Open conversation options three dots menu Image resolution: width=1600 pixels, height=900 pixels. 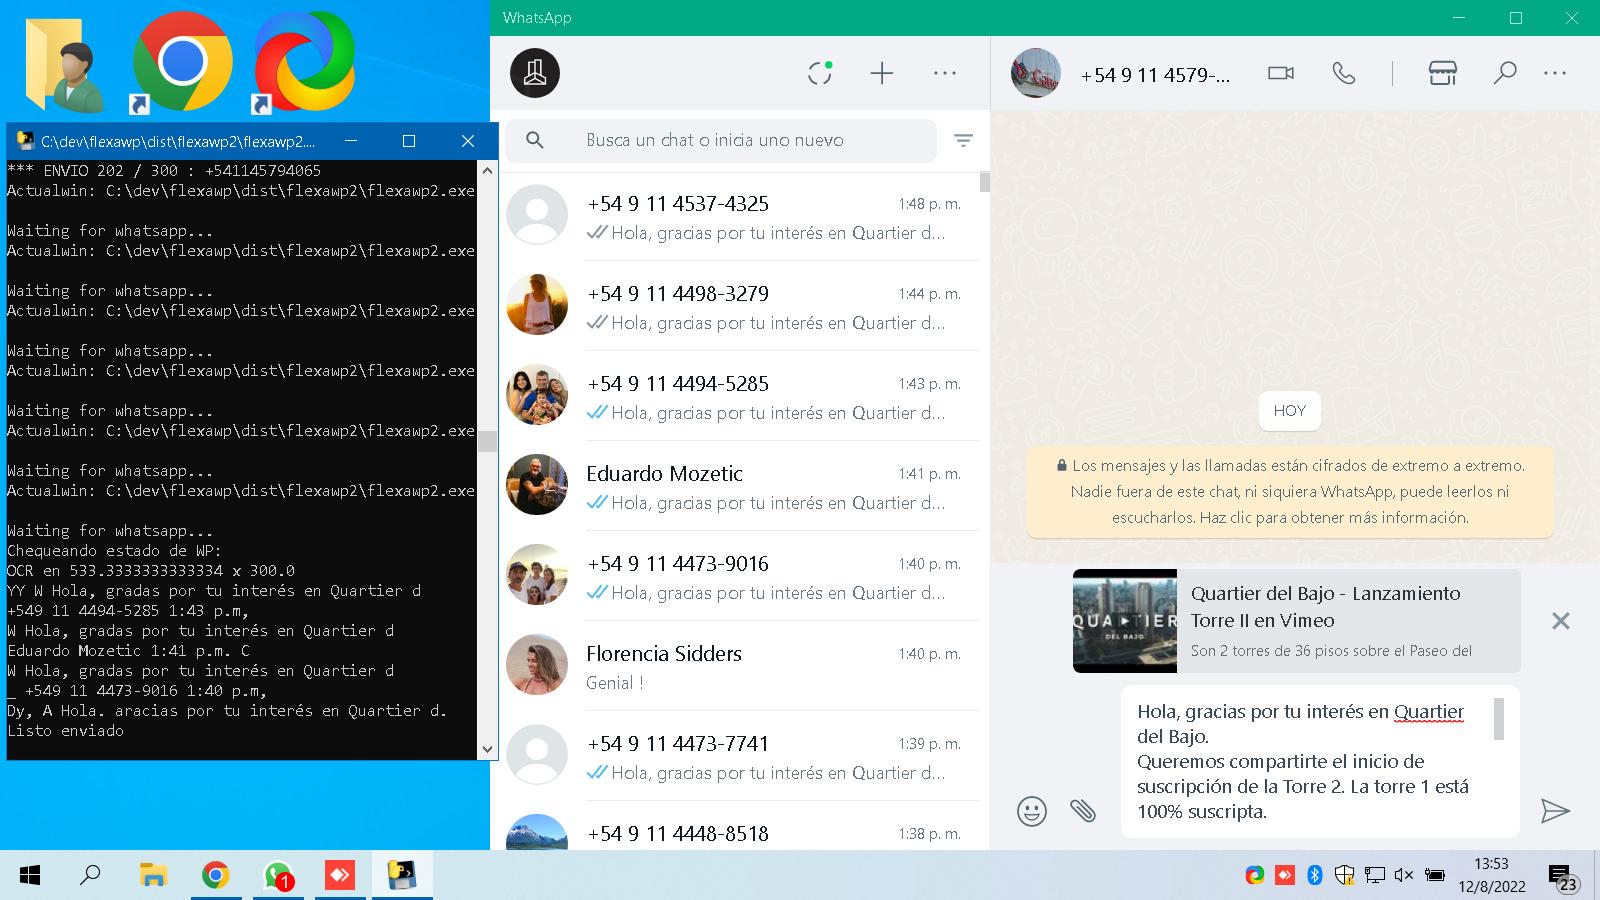click(1555, 73)
